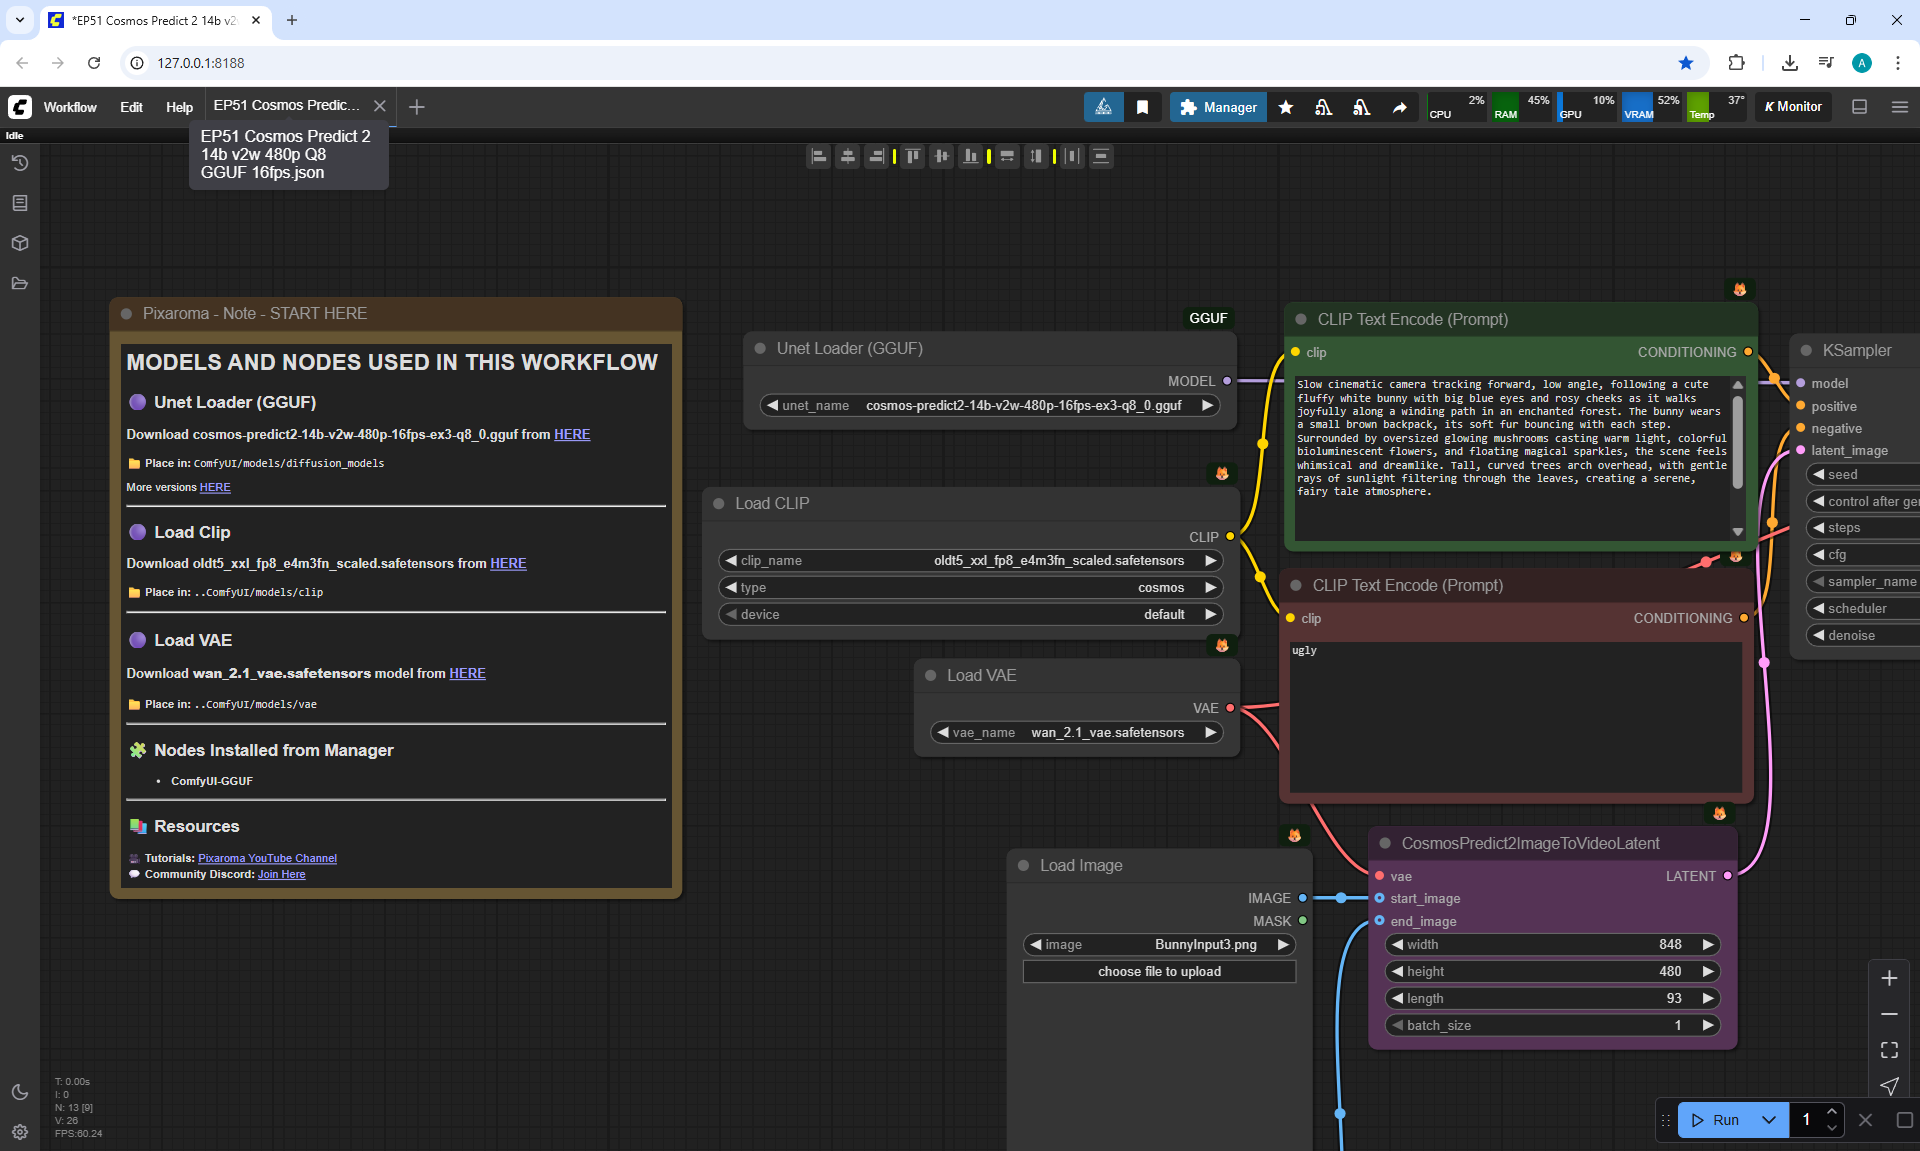
Task: Click the share arrow icon
Action: [1399, 107]
